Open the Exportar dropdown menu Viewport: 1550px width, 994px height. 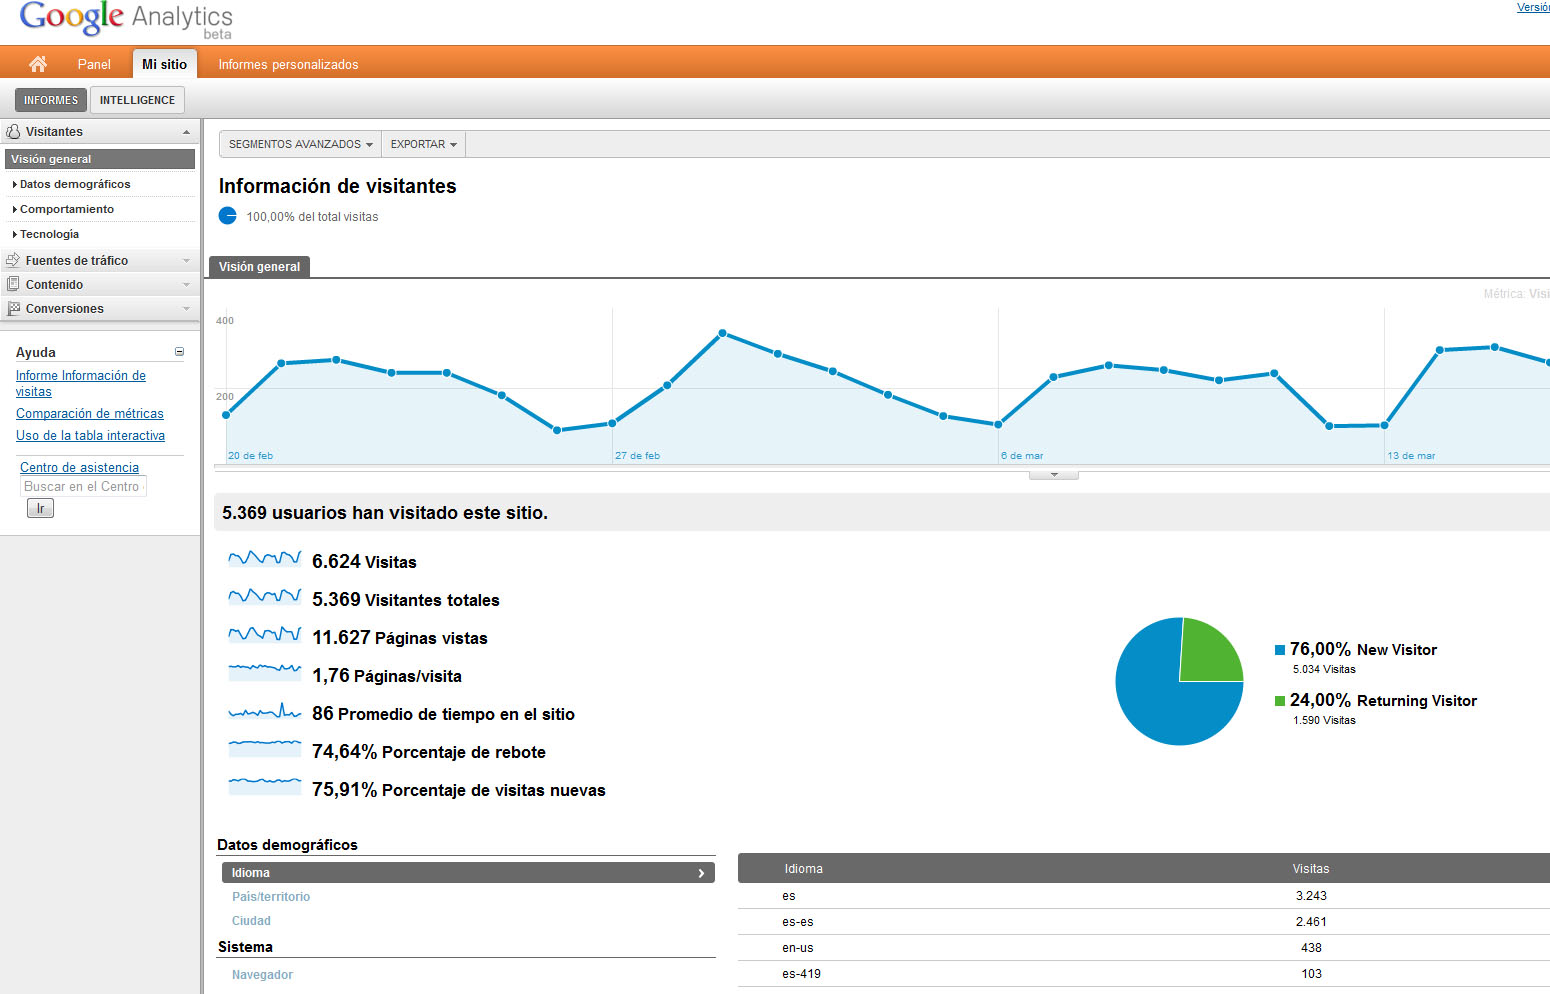[x=423, y=144]
